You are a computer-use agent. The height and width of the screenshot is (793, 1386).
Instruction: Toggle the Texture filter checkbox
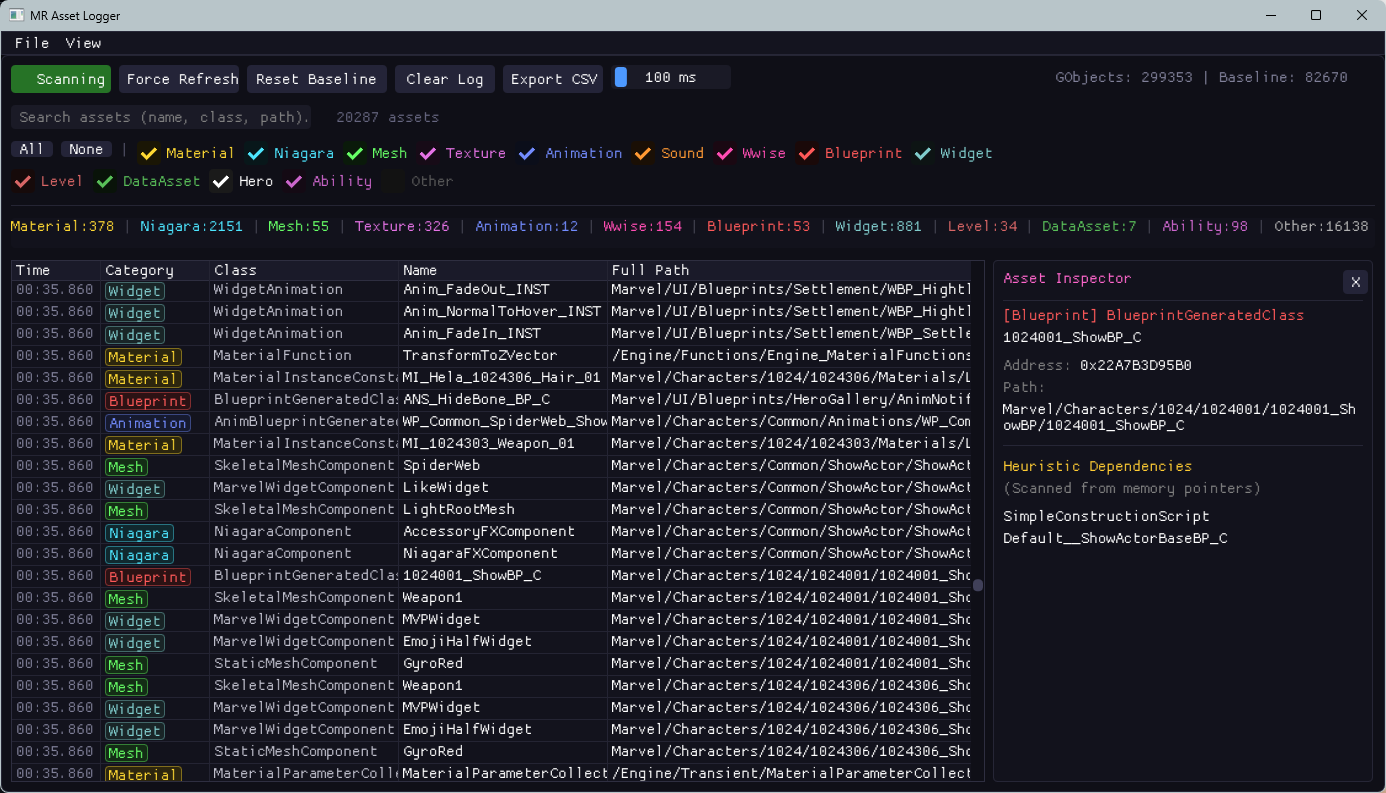tap(429, 153)
